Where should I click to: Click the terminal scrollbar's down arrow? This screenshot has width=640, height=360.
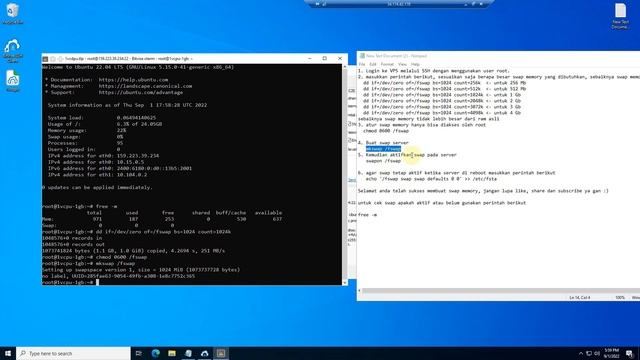(345, 282)
